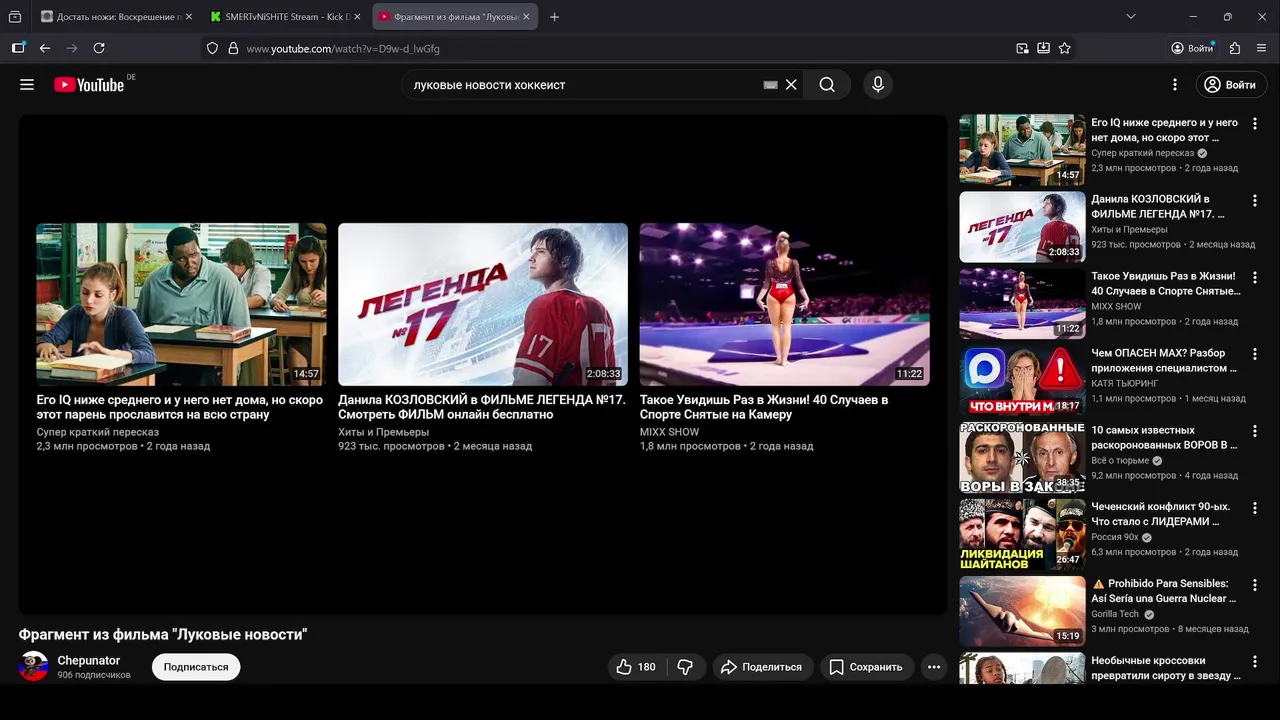Click the YouTube search field
1280x720 pixels.
(x=585, y=85)
